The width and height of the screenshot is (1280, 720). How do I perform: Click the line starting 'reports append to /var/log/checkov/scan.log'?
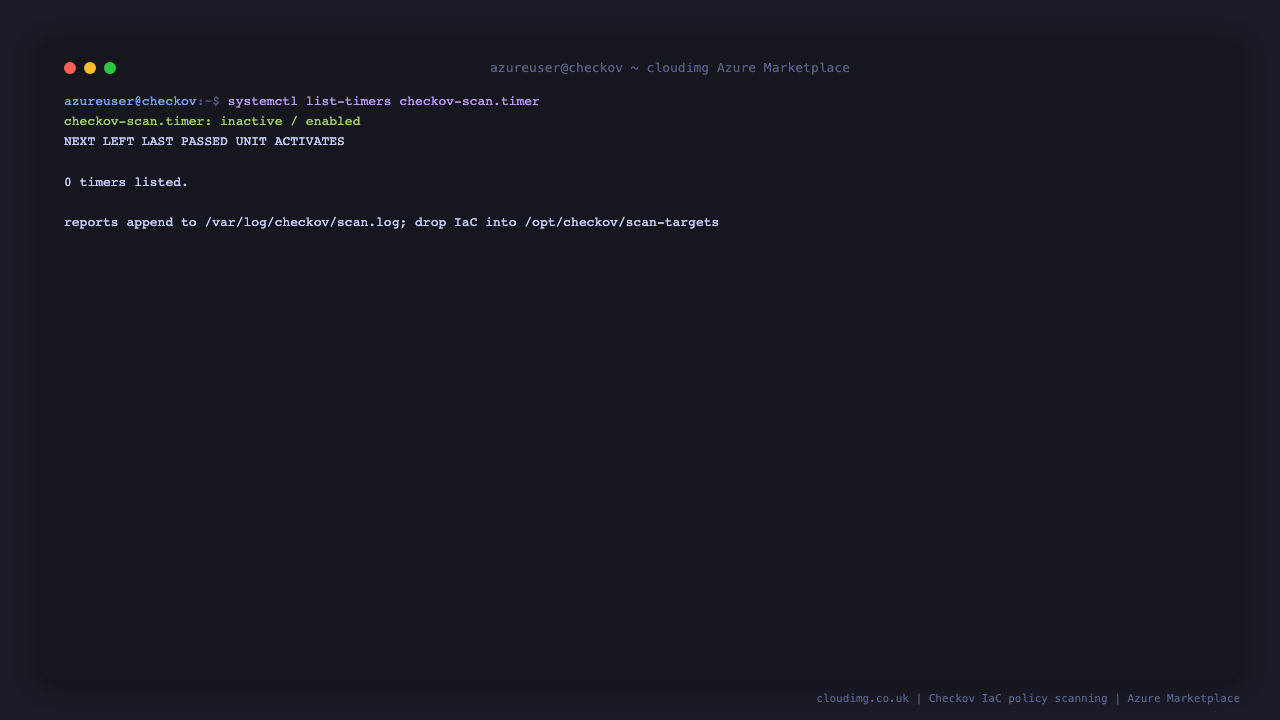(x=391, y=222)
